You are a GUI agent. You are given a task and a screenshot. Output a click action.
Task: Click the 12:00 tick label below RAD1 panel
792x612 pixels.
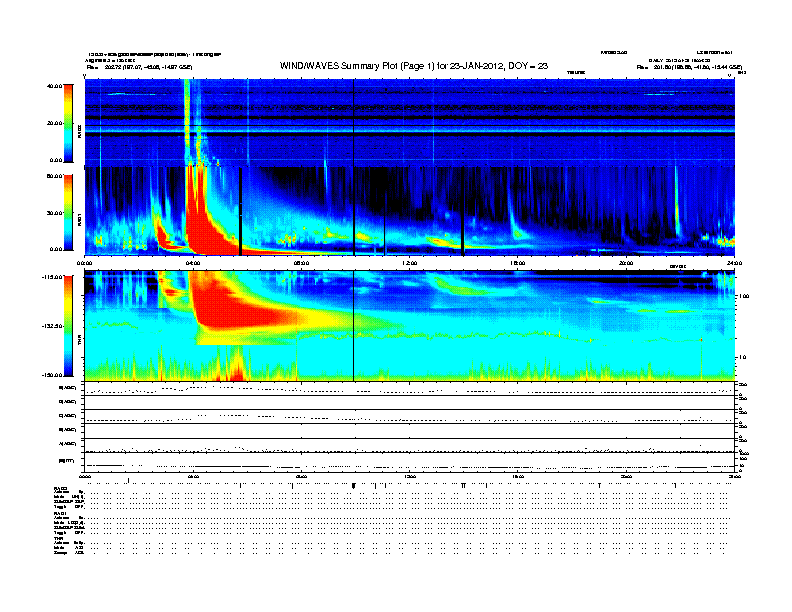pyautogui.click(x=410, y=263)
